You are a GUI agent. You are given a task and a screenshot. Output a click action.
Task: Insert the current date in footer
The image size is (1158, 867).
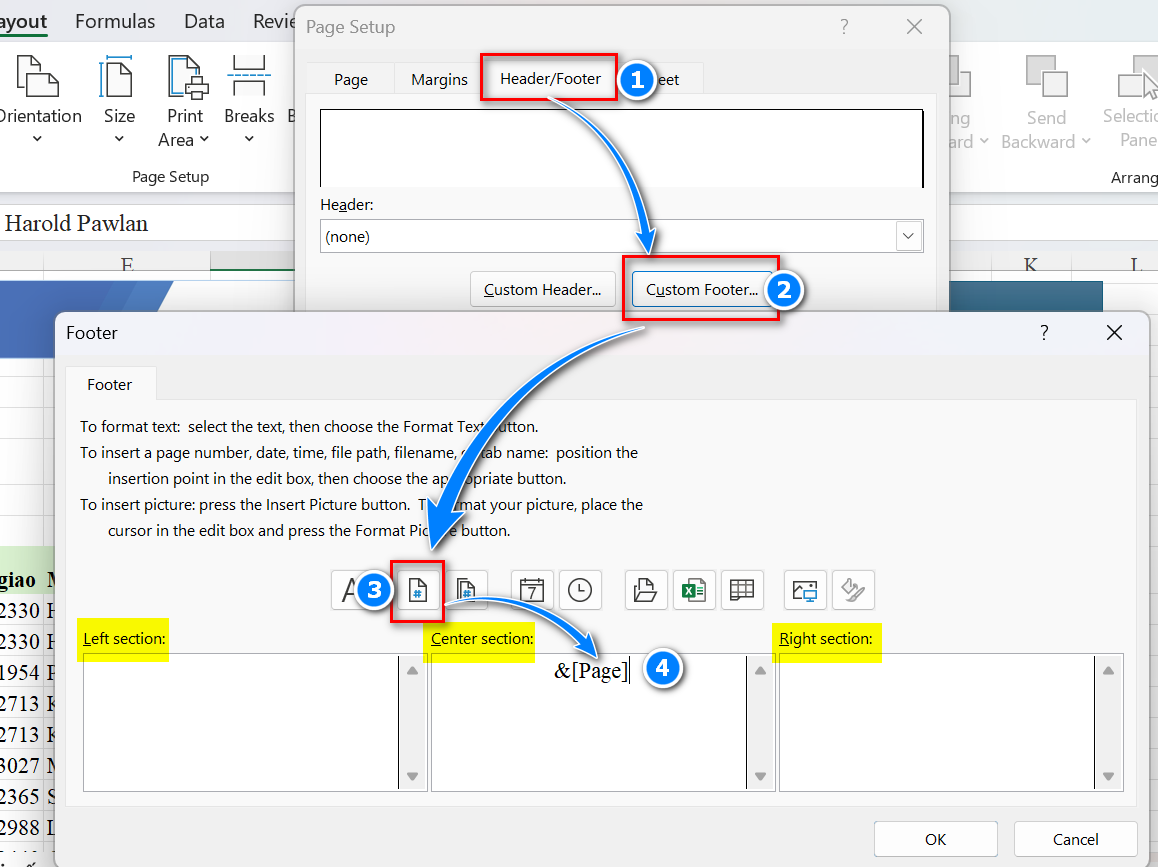click(x=532, y=590)
